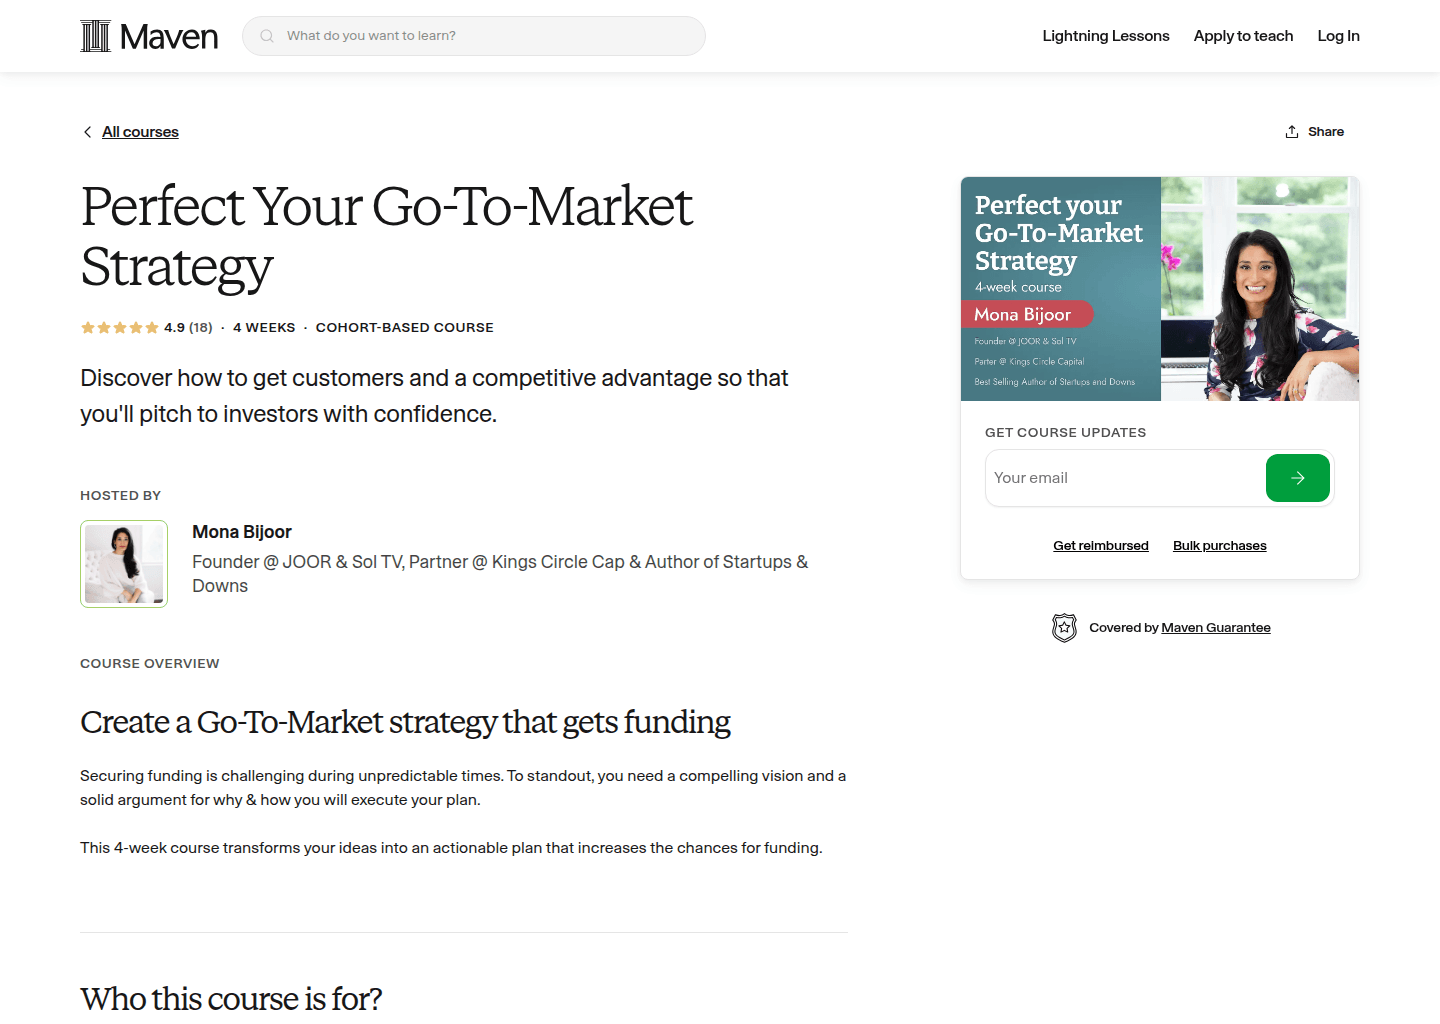Click the What do you want to learn search bar

473,35
